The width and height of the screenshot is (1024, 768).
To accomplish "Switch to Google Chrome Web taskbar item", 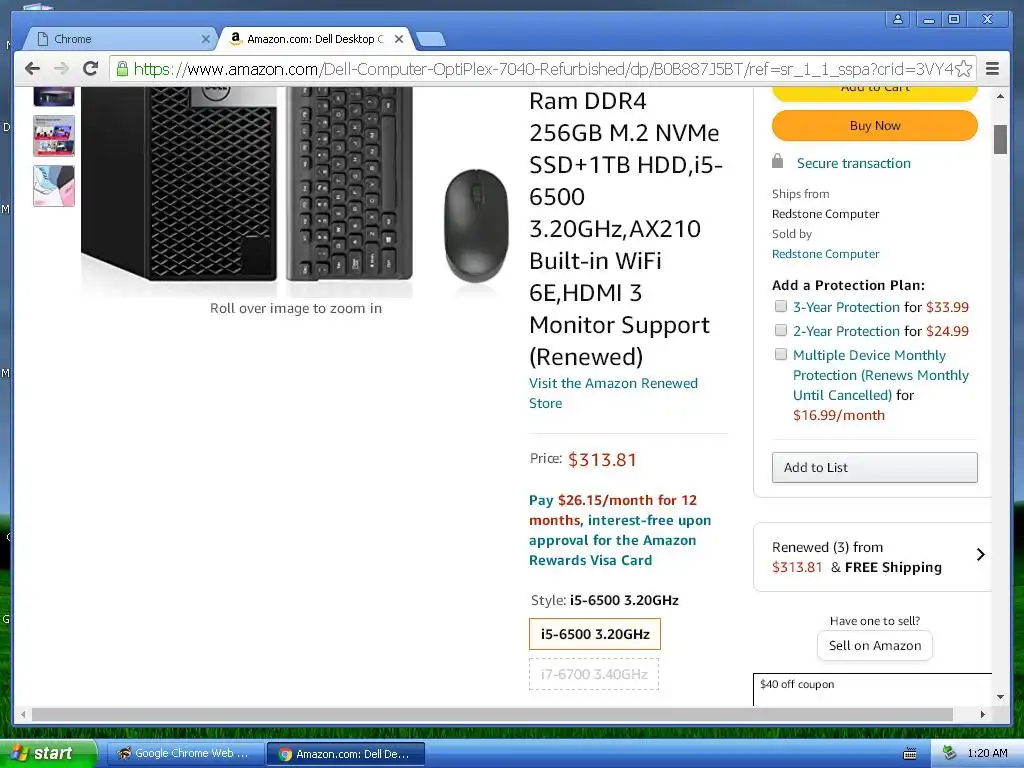I will [x=184, y=754].
